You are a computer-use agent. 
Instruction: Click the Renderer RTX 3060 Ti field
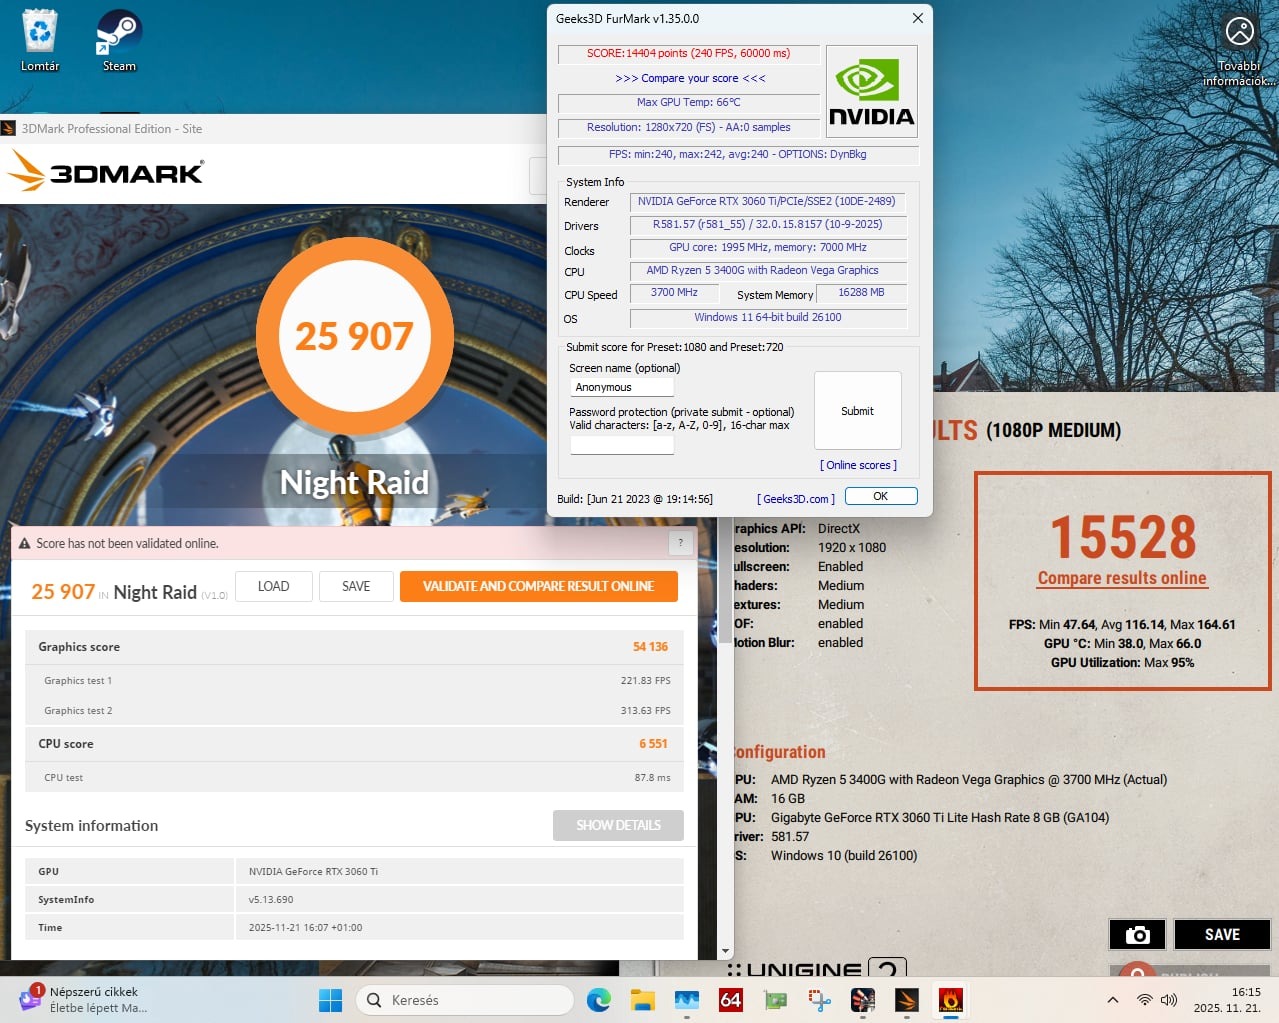[x=767, y=201]
